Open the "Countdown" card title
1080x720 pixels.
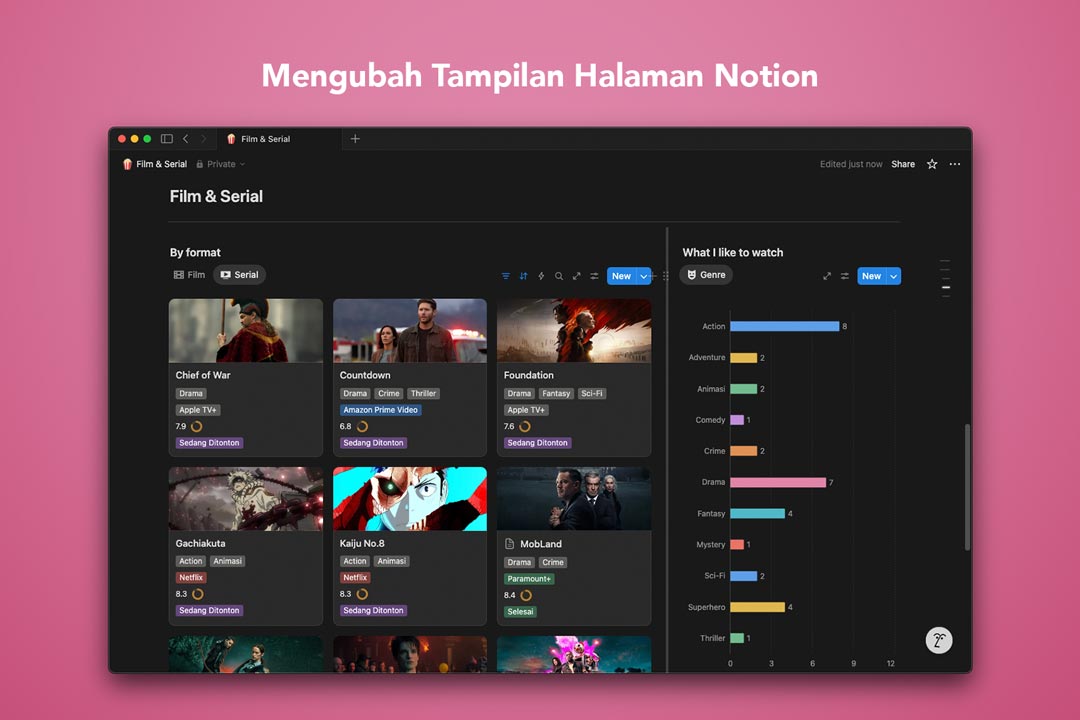click(365, 375)
